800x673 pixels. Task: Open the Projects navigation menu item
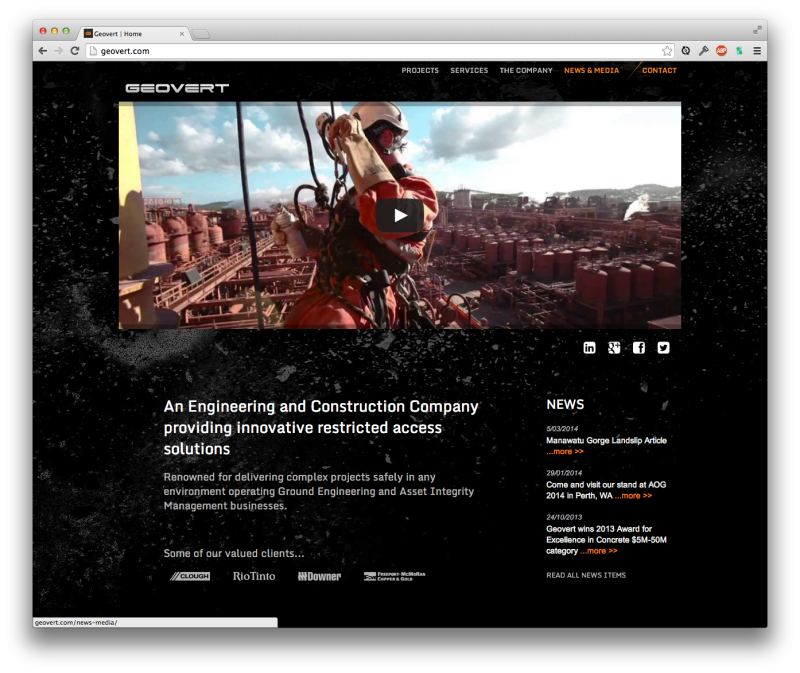click(420, 71)
